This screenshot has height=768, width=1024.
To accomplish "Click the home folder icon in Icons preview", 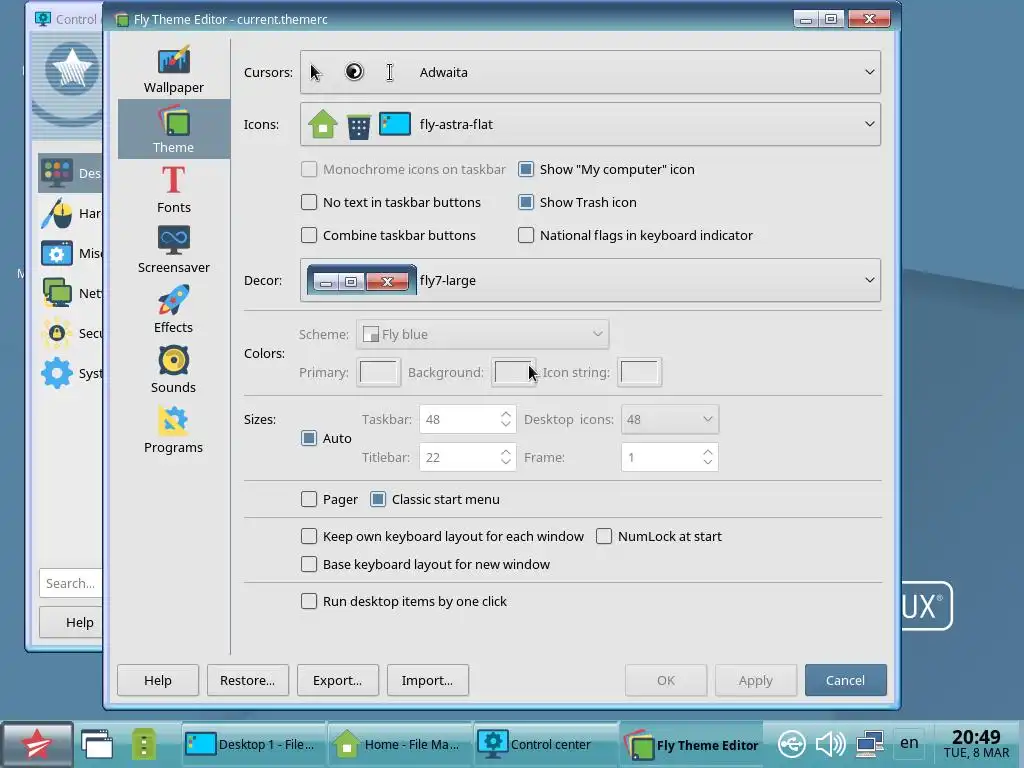I will coord(323,124).
